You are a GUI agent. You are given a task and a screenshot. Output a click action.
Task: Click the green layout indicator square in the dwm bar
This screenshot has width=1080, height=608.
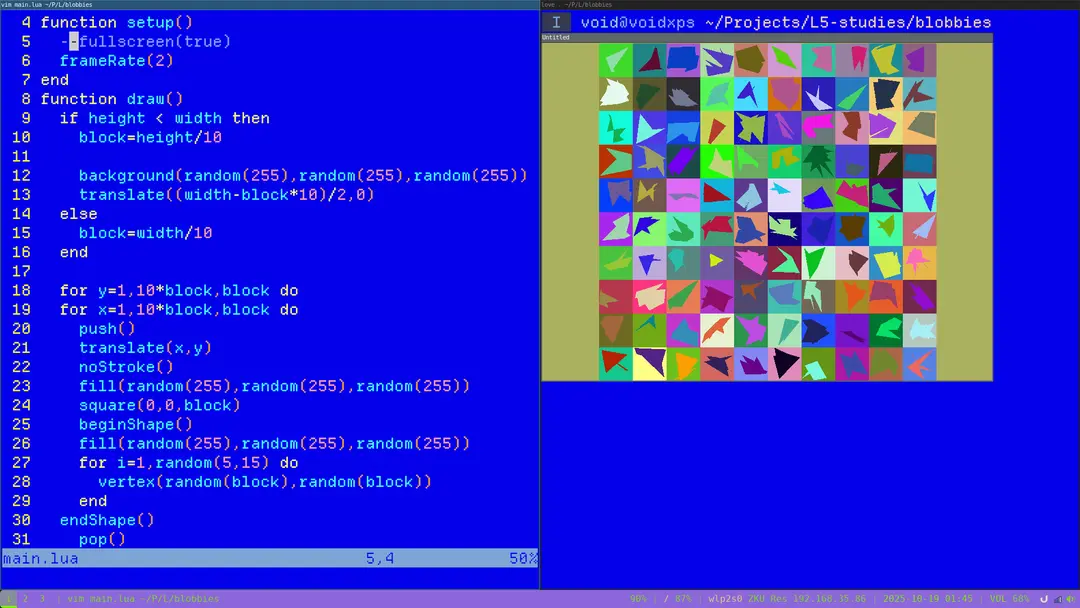(8, 605)
